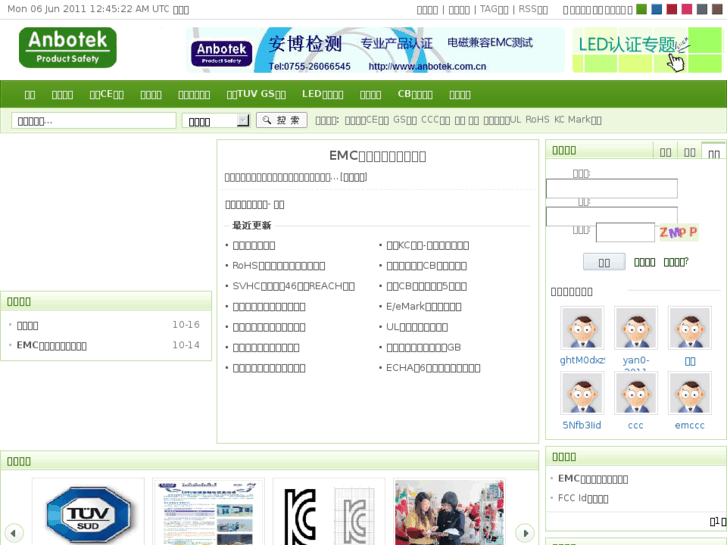Open the LED certification topic banner
This screenshot has width=727, height=545.
[x=647, y=50]
